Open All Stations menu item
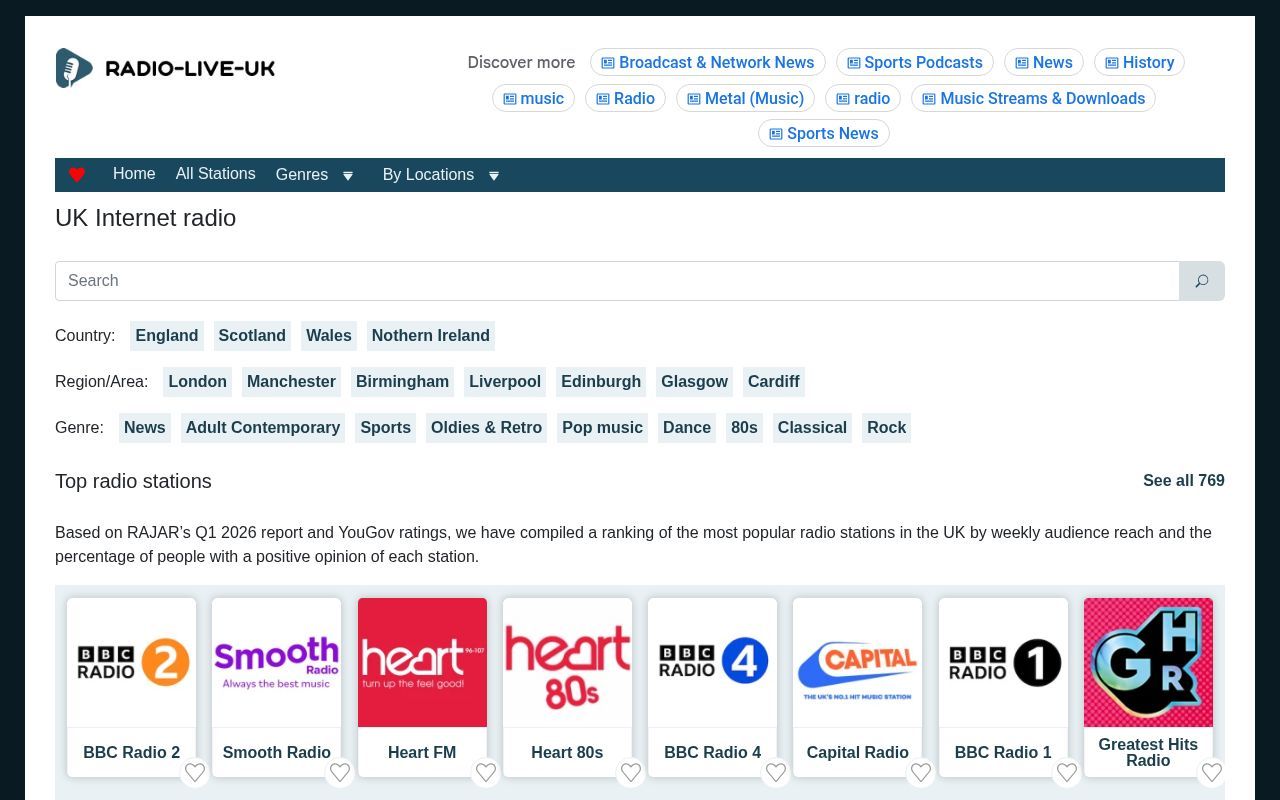 click(x=216, y=174)
